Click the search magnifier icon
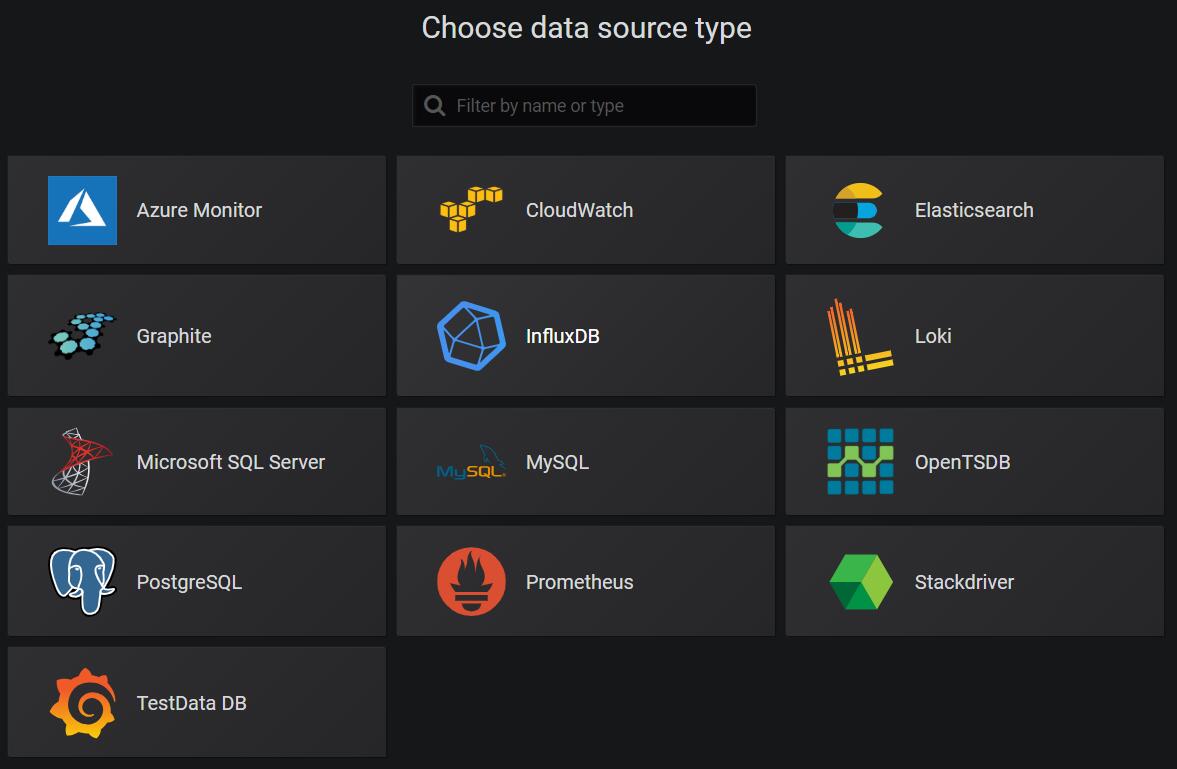The width and height of the screenshot is (1177, 769). click(434, 105)
